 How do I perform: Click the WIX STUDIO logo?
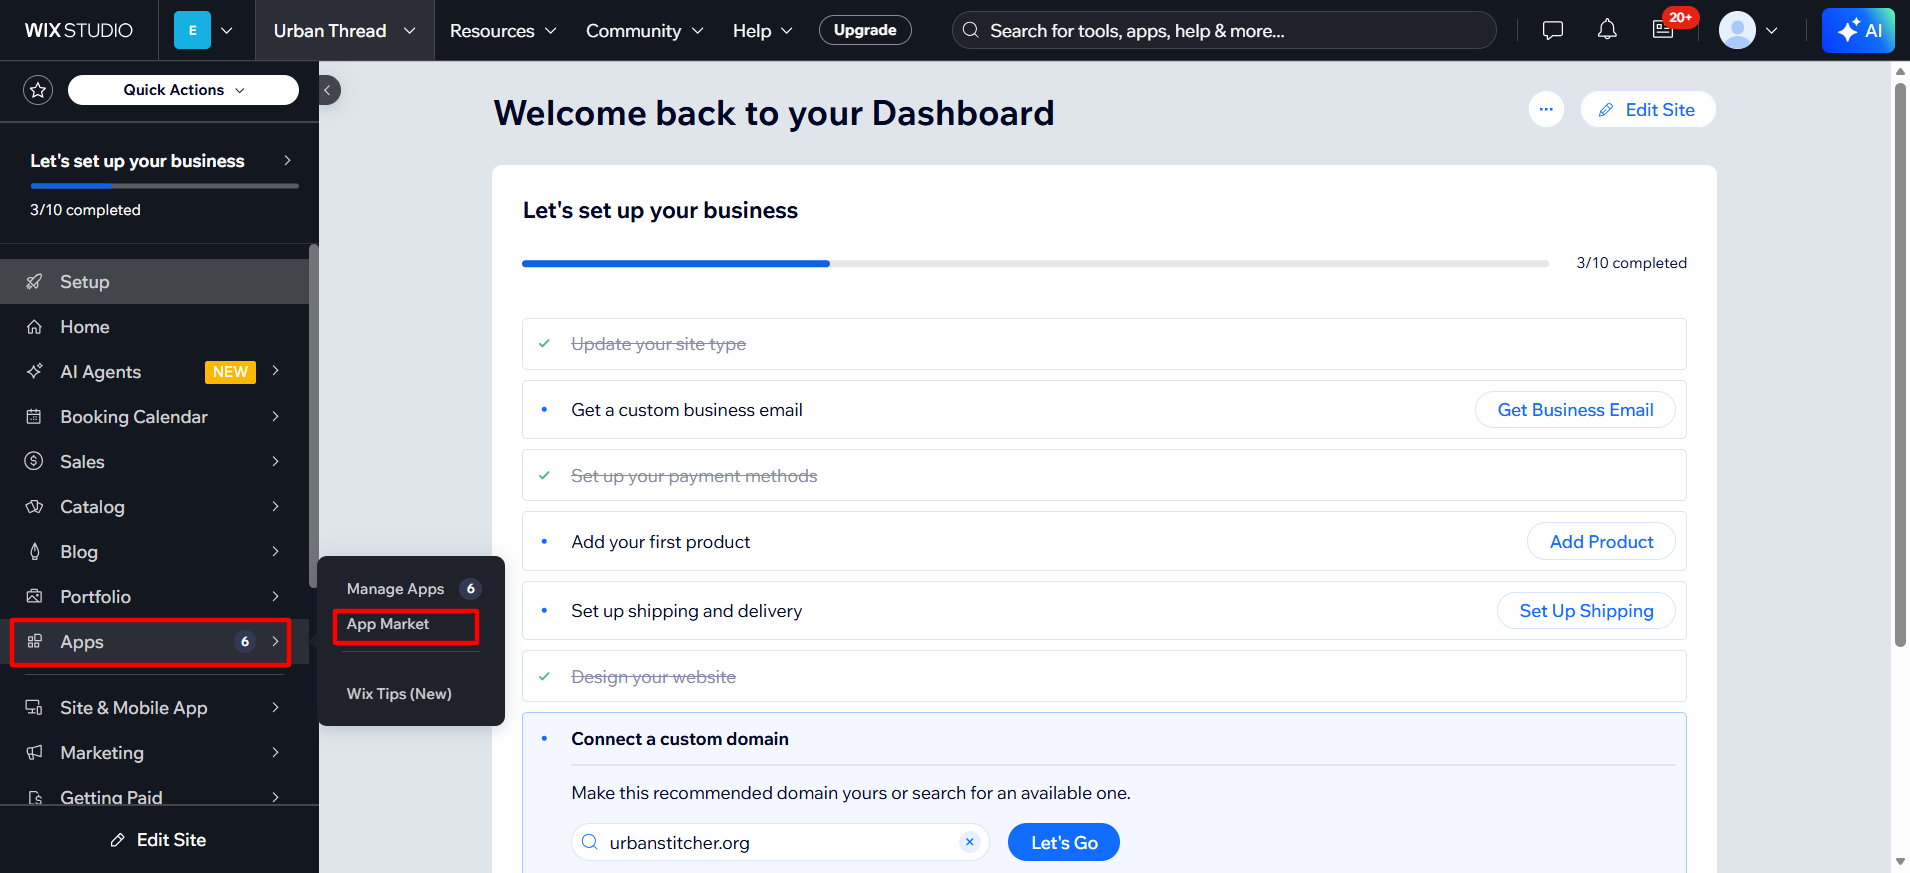point(79,30)
